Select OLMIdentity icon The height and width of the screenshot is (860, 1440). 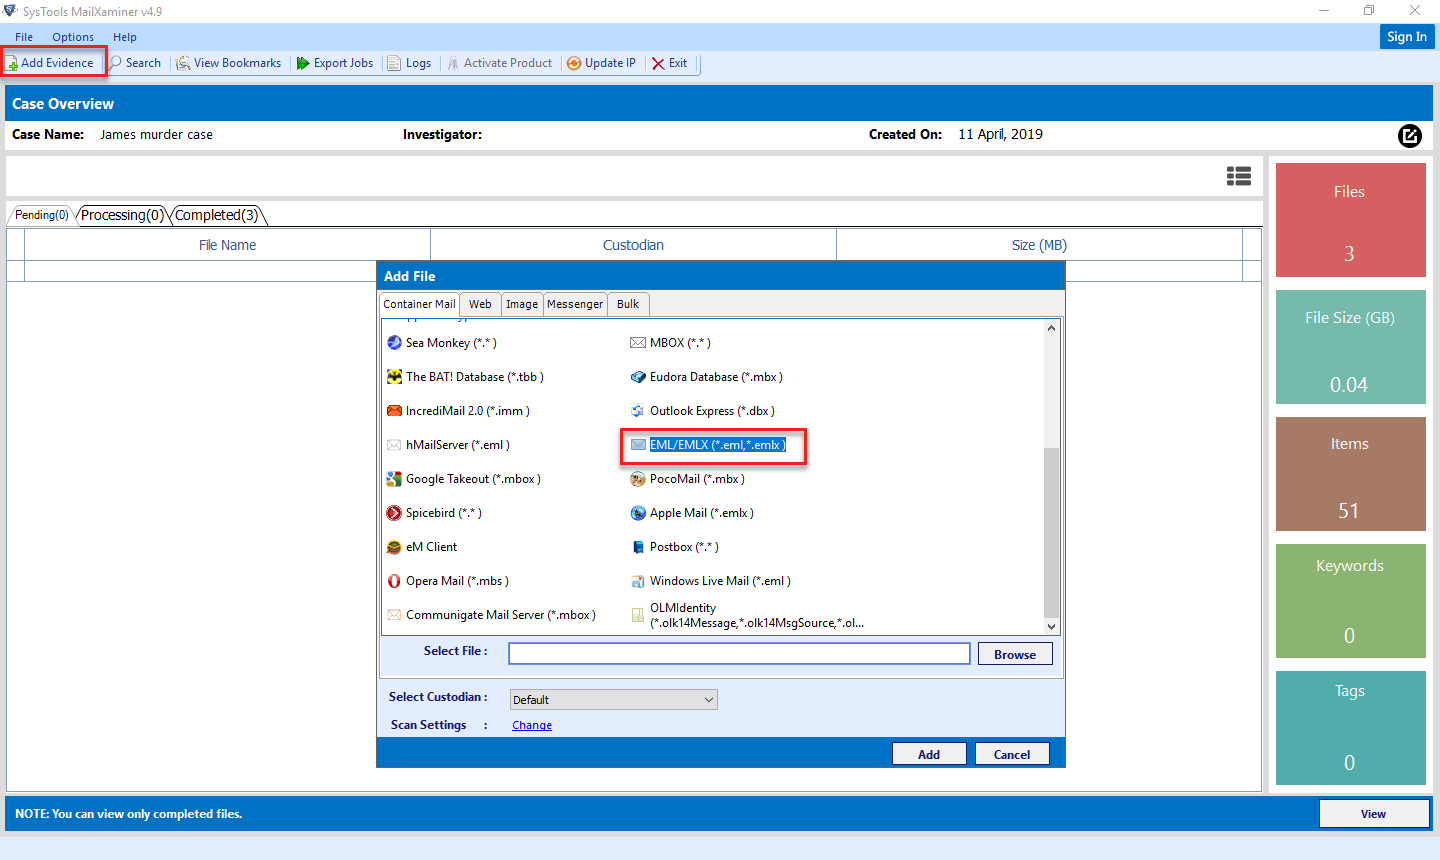pyautogui.click(x=638, y=615)
